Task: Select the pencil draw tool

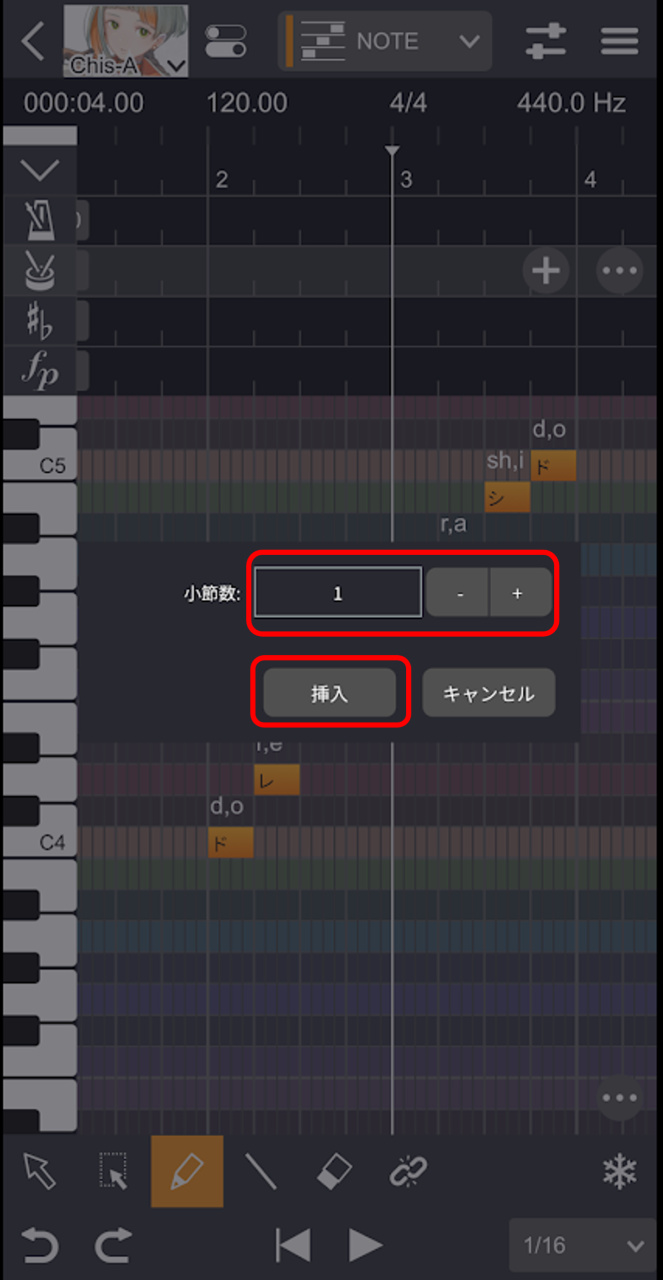Action: pyautogui.click(x=187, y=1171)
